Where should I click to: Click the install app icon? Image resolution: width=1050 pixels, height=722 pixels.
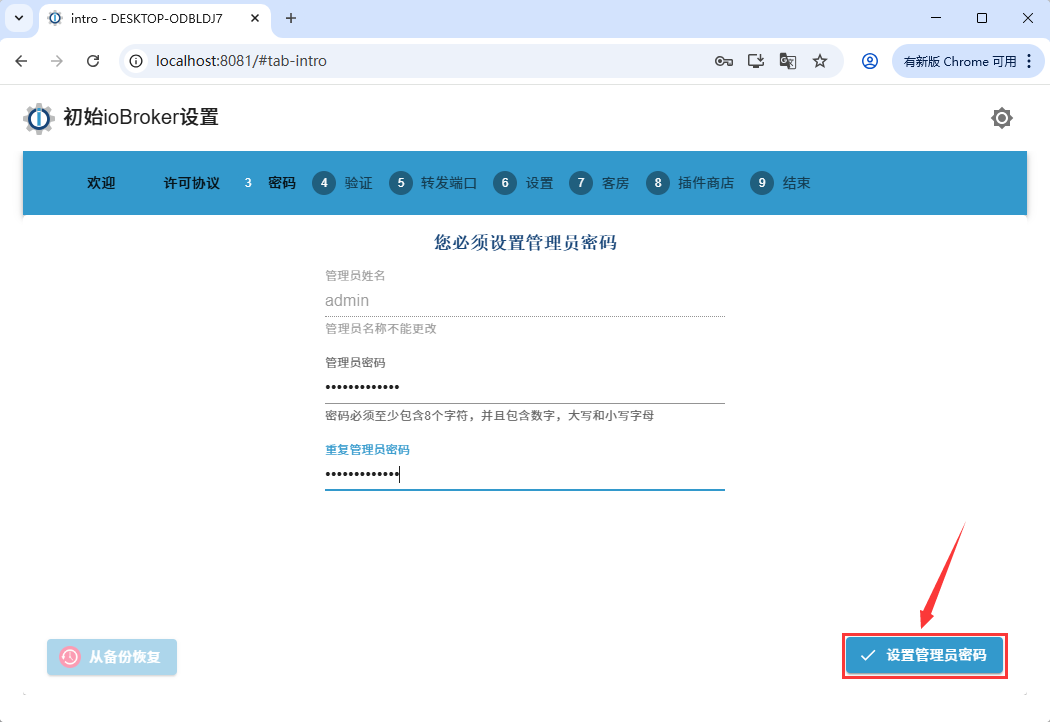pos(756,61)
